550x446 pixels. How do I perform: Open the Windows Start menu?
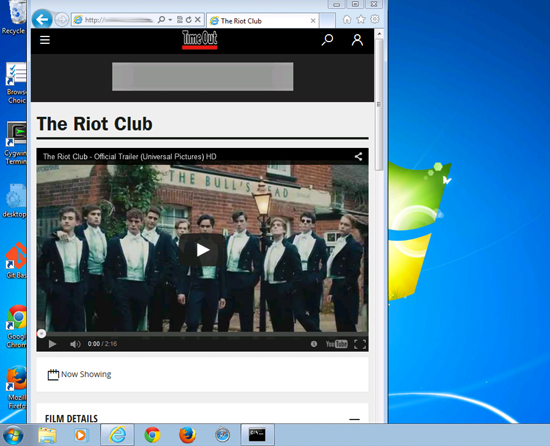[x=13, y=435]
